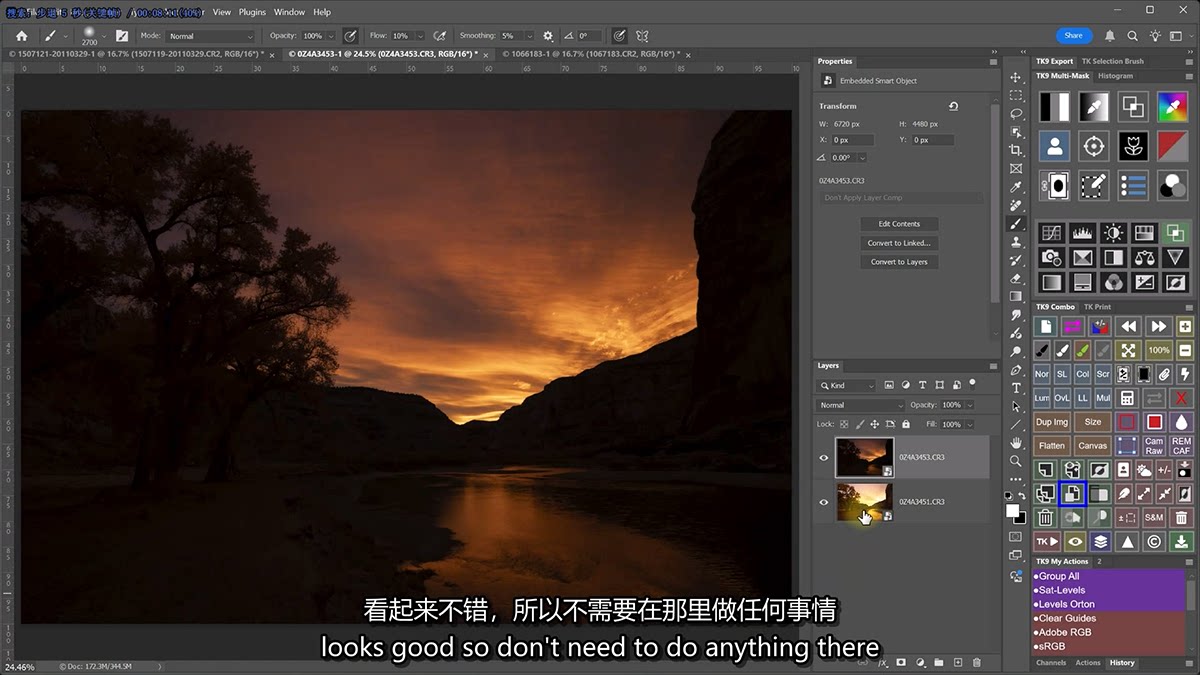
Task: Click the TK9 Combo red X icon
Action: 1182,398
